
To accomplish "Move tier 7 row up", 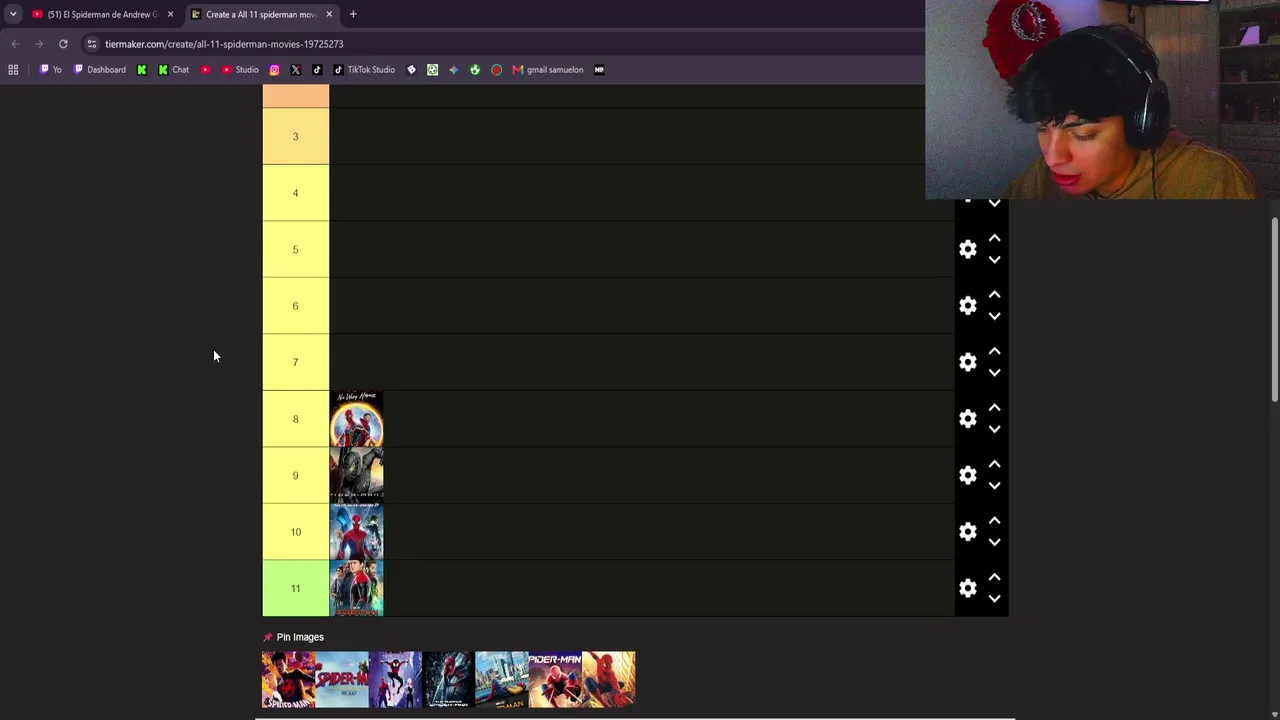I will (994, 351).
